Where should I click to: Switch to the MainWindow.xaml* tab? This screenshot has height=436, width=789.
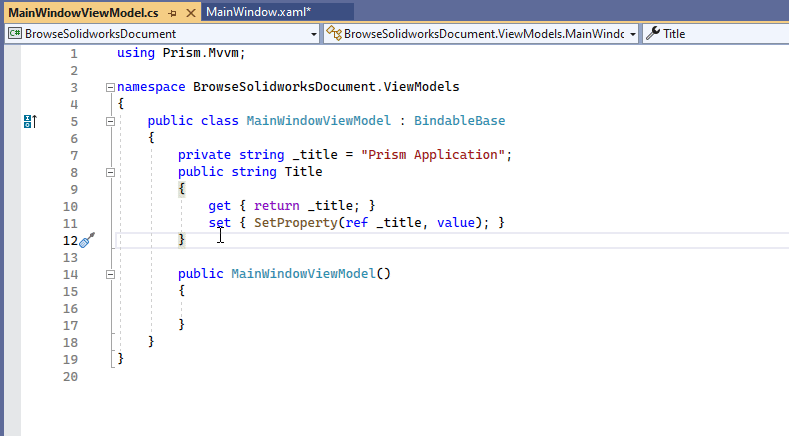(x=259, y=12)
